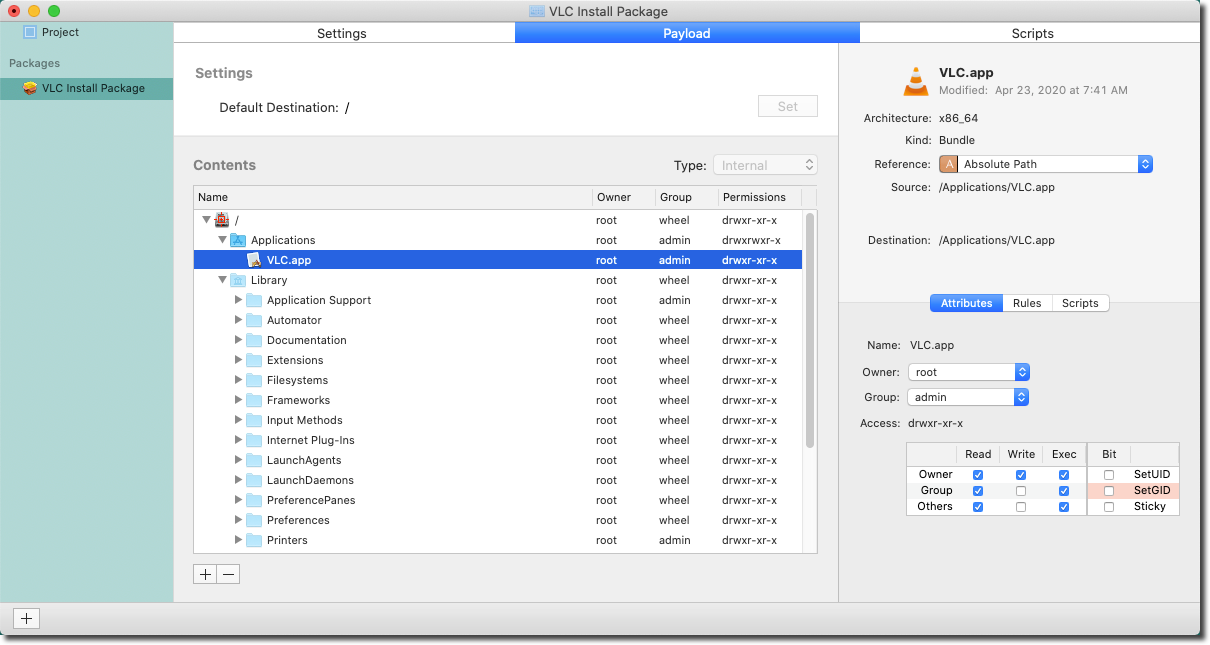Click the Input Methods folder icon
The image size is (1210, 645).
tap(254, 420)
